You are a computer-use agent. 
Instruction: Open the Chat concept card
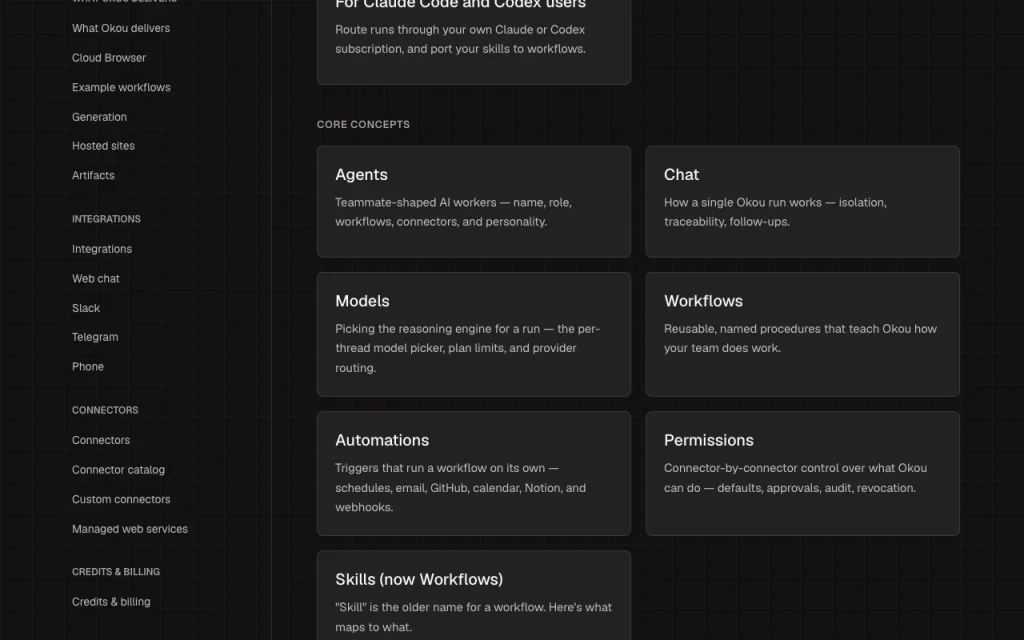pos(802,201)
